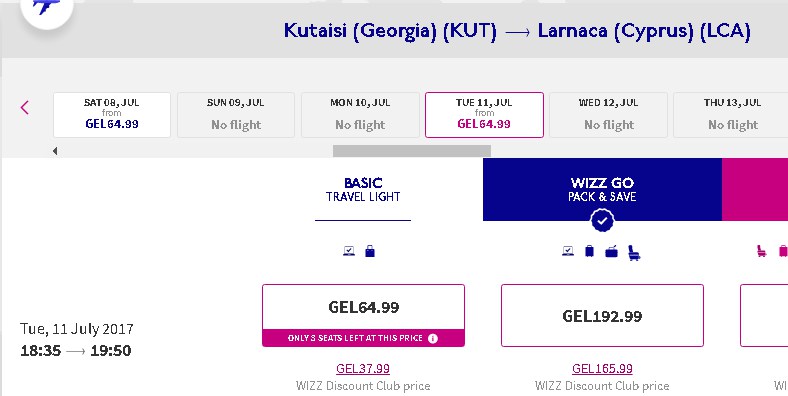Click the laptop bag icon under Basic
The image size is (788, 396).
point(349,251)
